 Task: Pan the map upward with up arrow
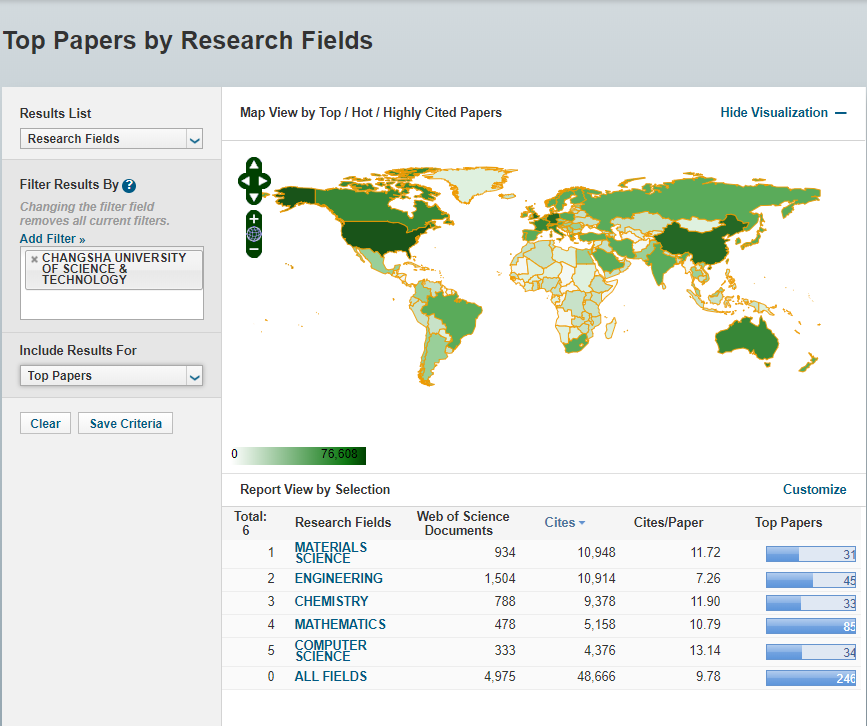254,165
